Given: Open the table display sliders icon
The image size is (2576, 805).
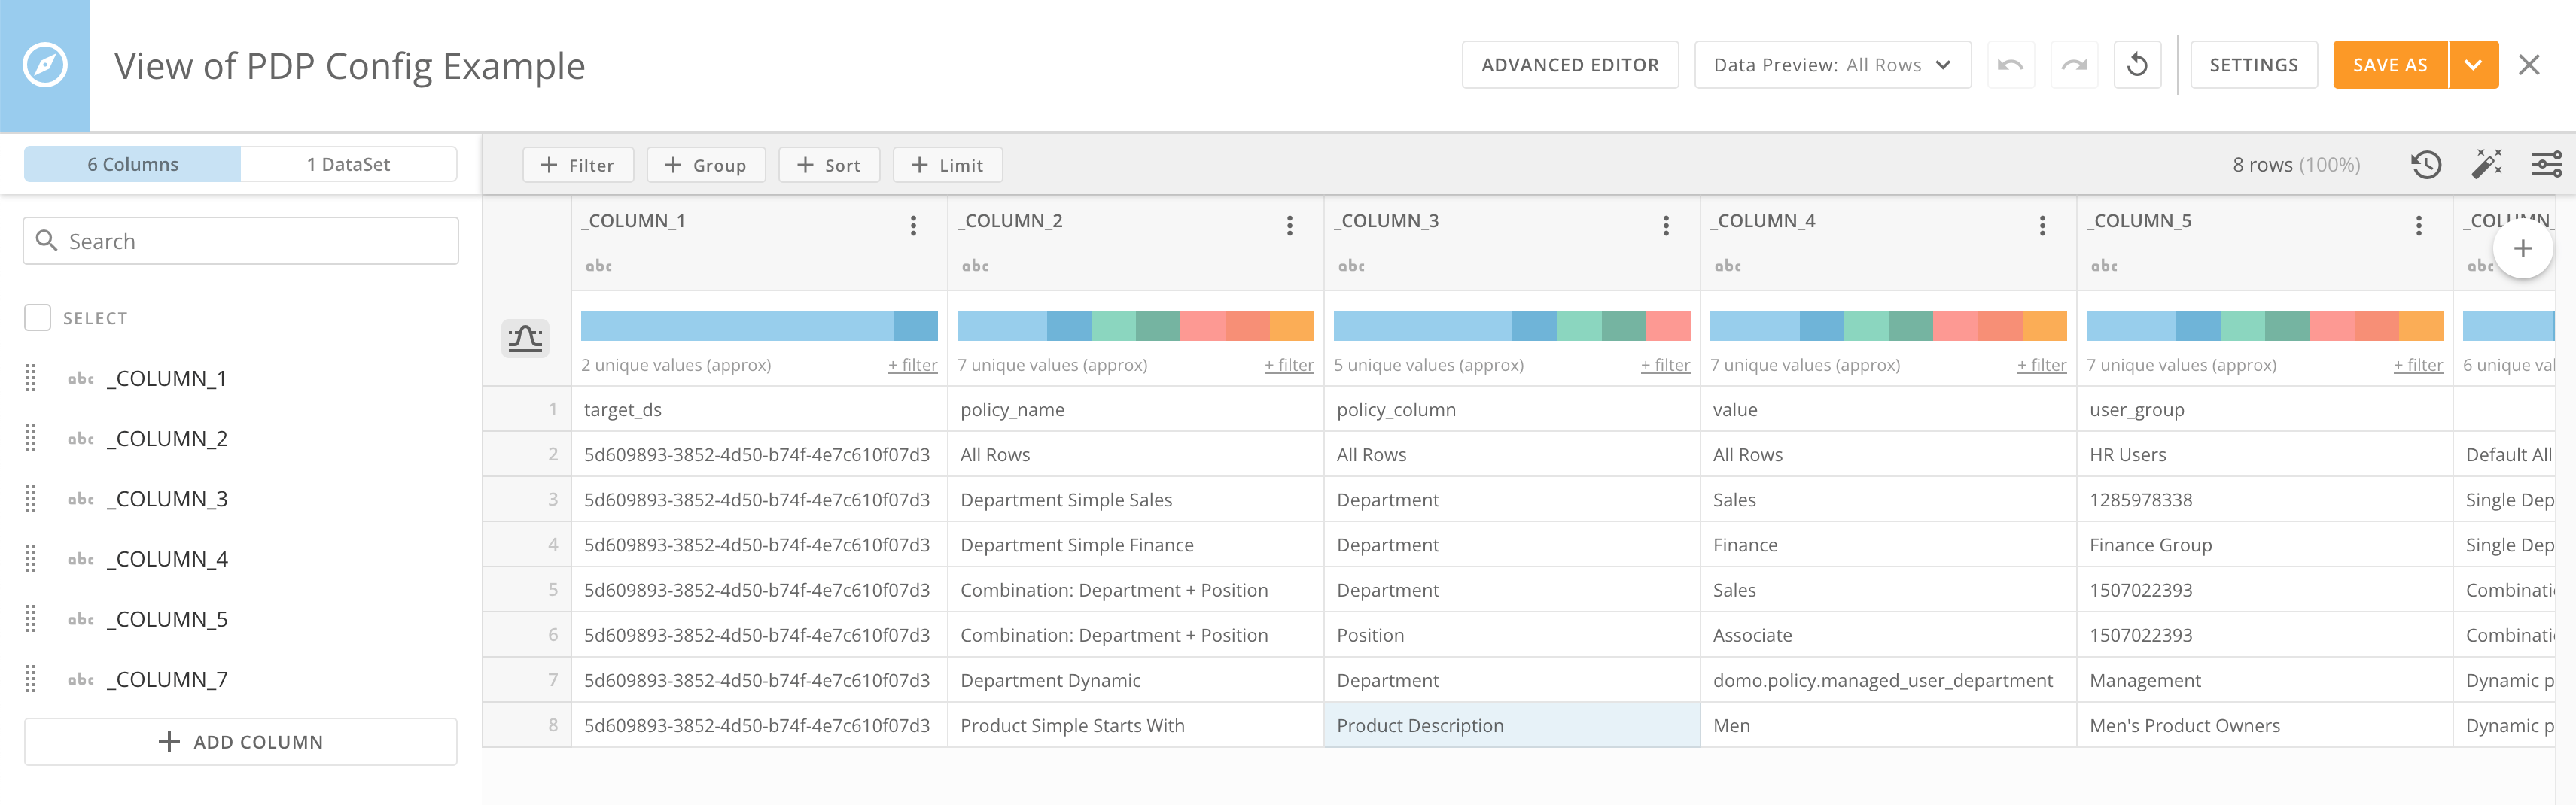Looking at the screenshot, I should pos(2546,164).
